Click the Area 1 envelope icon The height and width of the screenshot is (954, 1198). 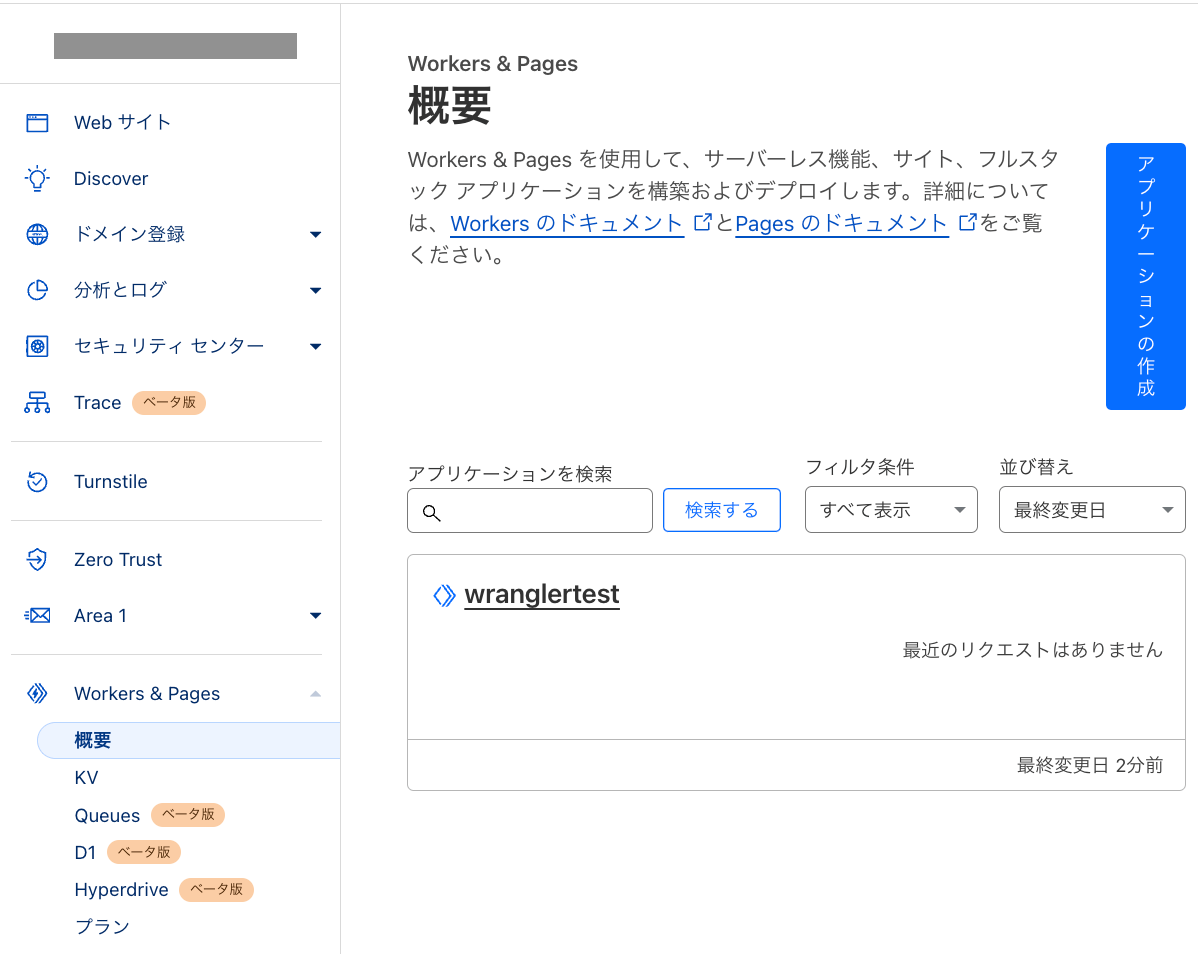37,616
